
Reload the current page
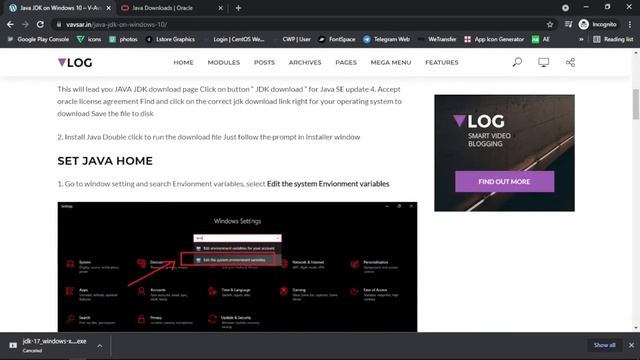[40, 24]
